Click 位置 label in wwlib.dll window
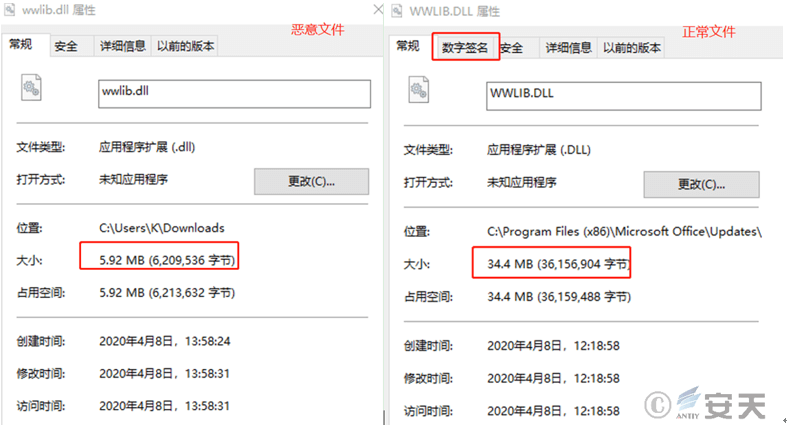The image size is (787, 434). tap(29, 228)
